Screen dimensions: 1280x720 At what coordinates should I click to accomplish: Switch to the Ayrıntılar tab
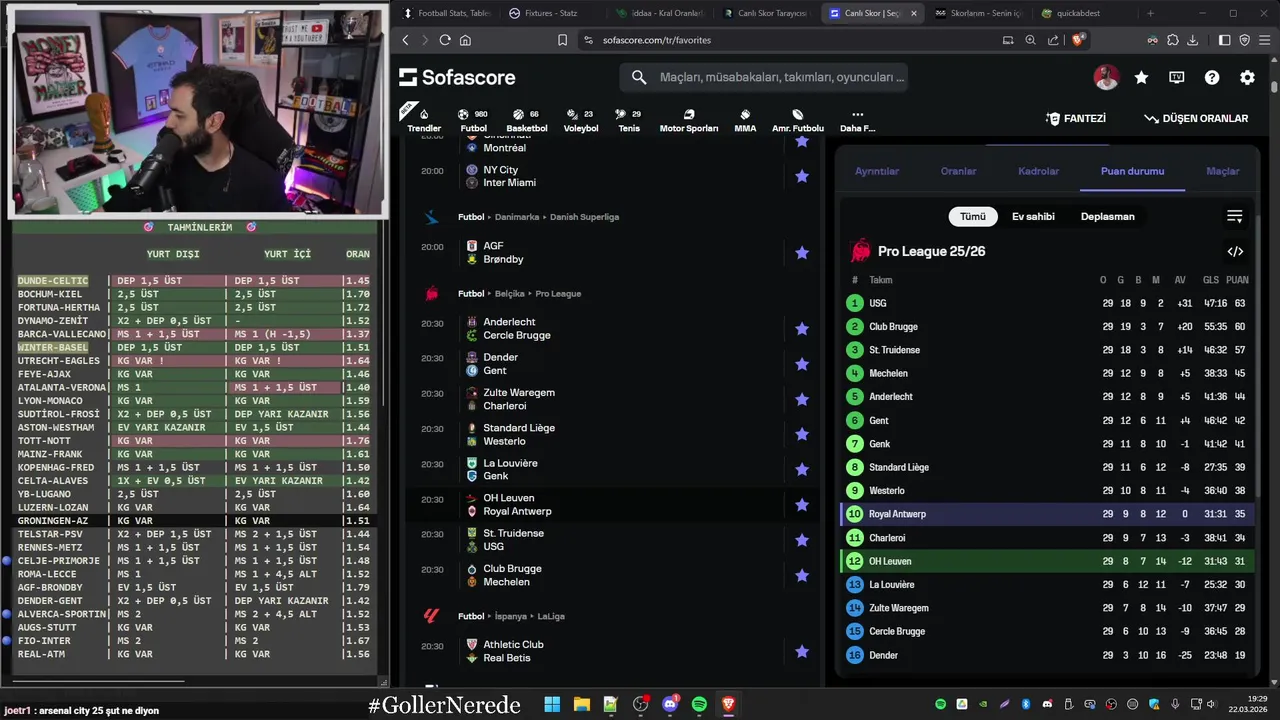click(877, 171)
